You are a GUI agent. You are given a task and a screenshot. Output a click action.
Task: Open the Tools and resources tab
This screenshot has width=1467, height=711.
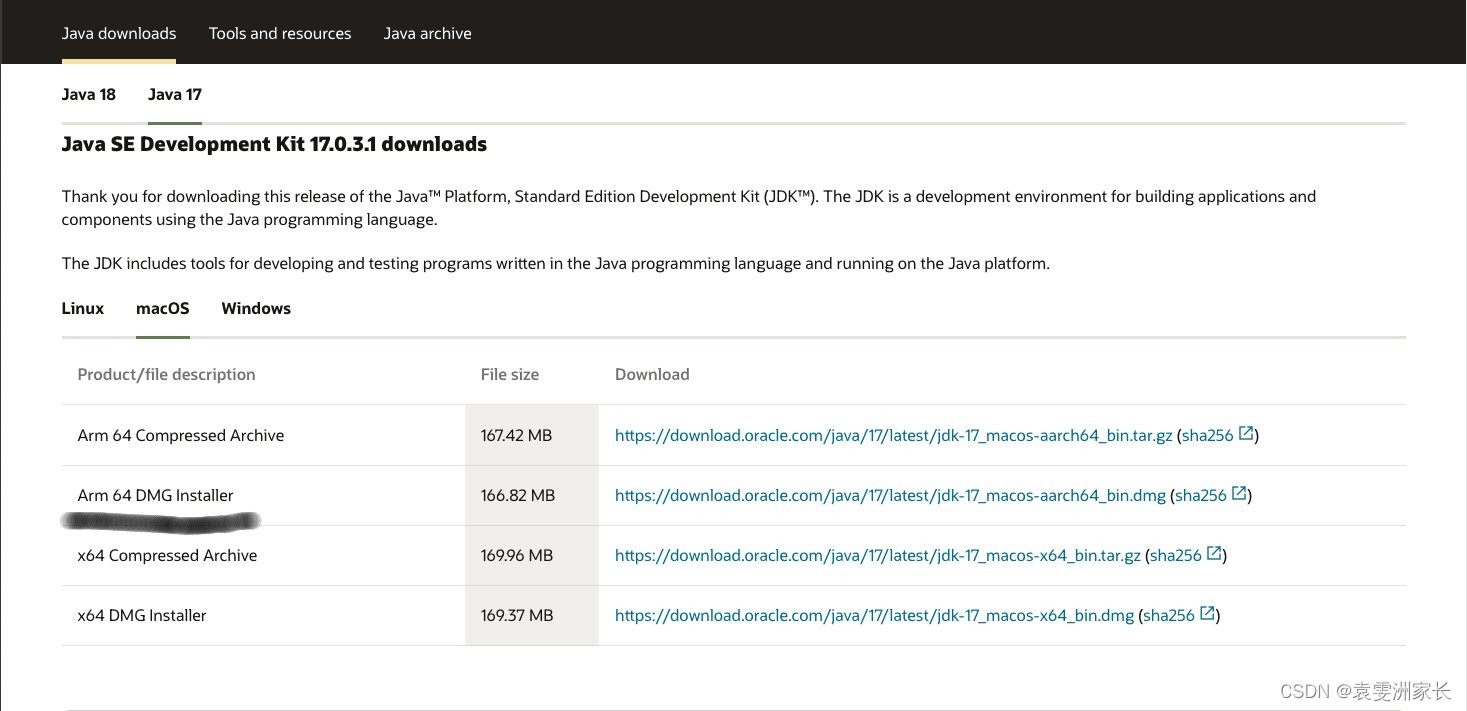(280, 33)
